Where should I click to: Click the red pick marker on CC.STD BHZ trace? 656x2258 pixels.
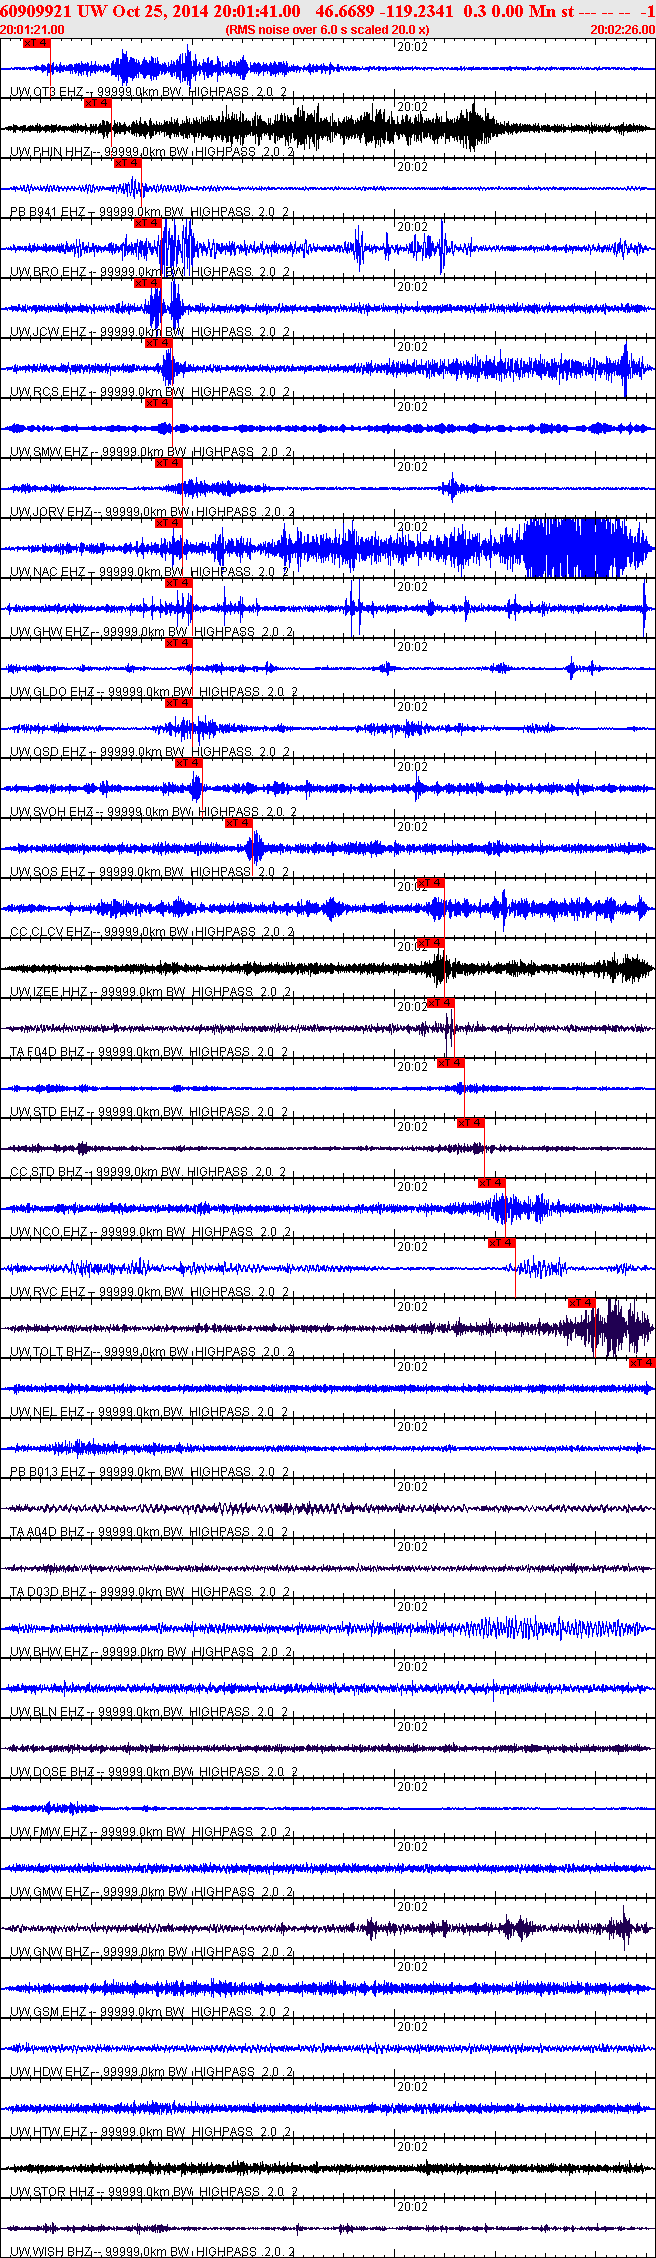click(x=470, y=1123)
